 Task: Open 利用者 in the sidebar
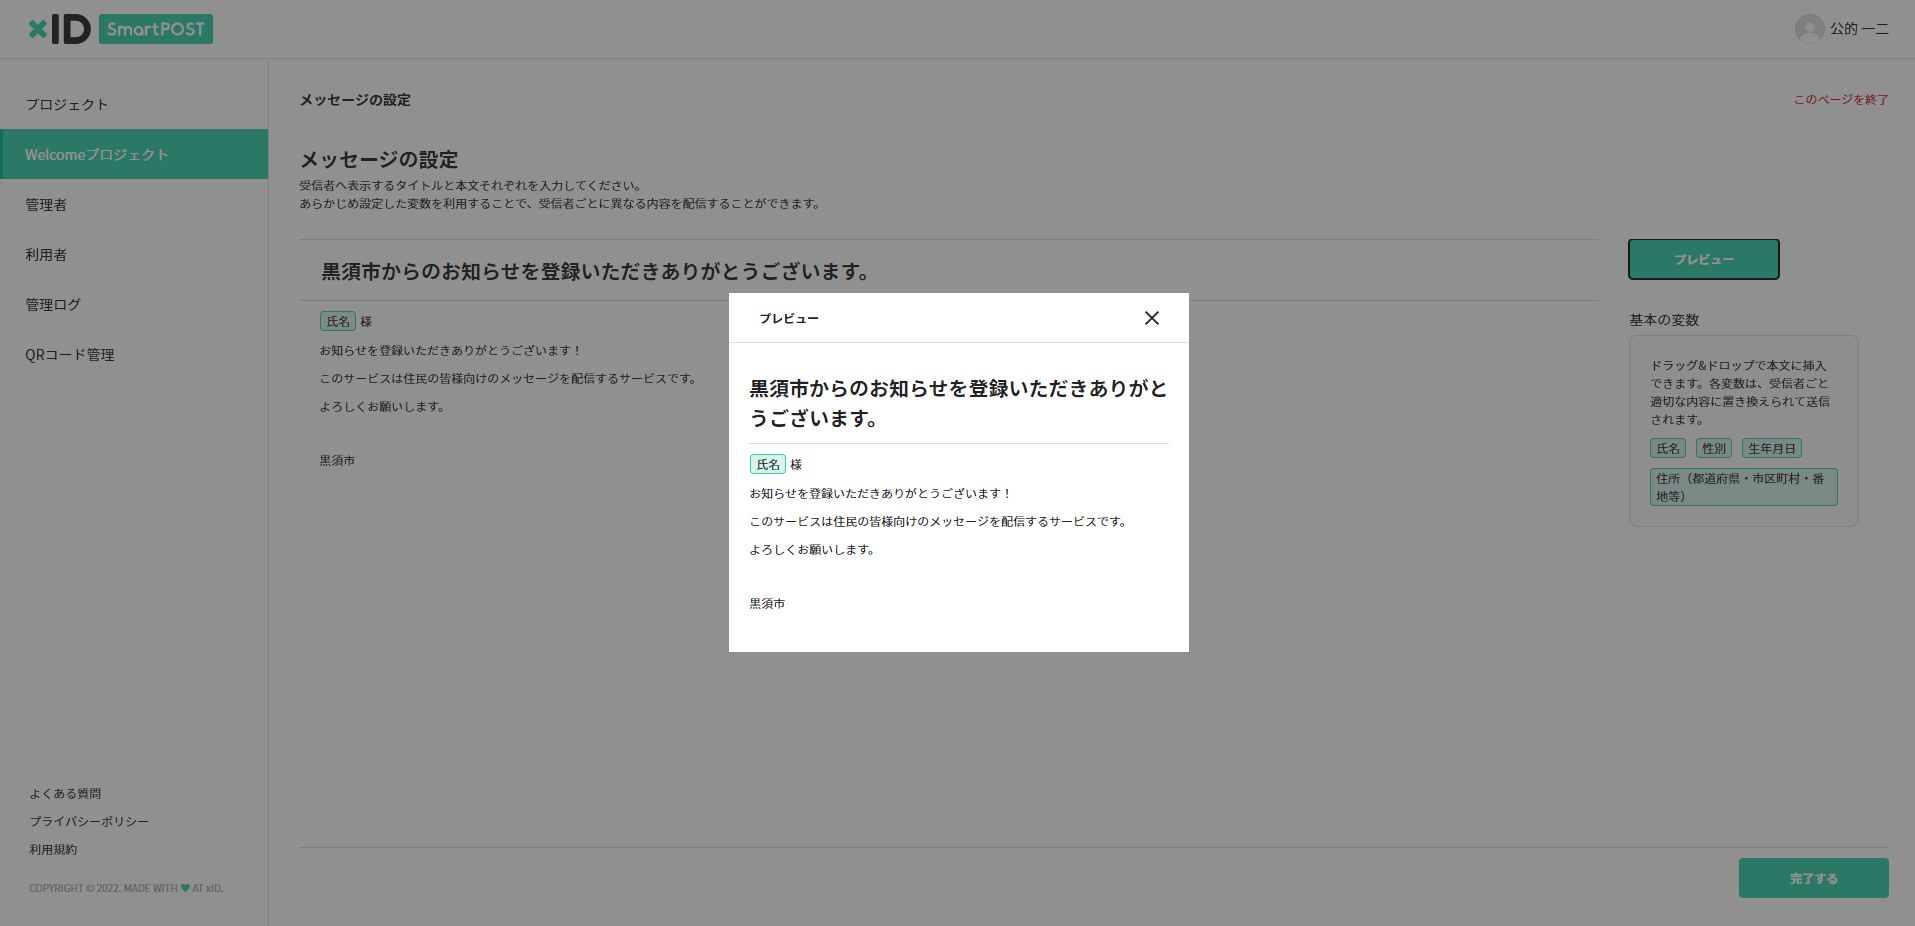(x=46, y=255)
